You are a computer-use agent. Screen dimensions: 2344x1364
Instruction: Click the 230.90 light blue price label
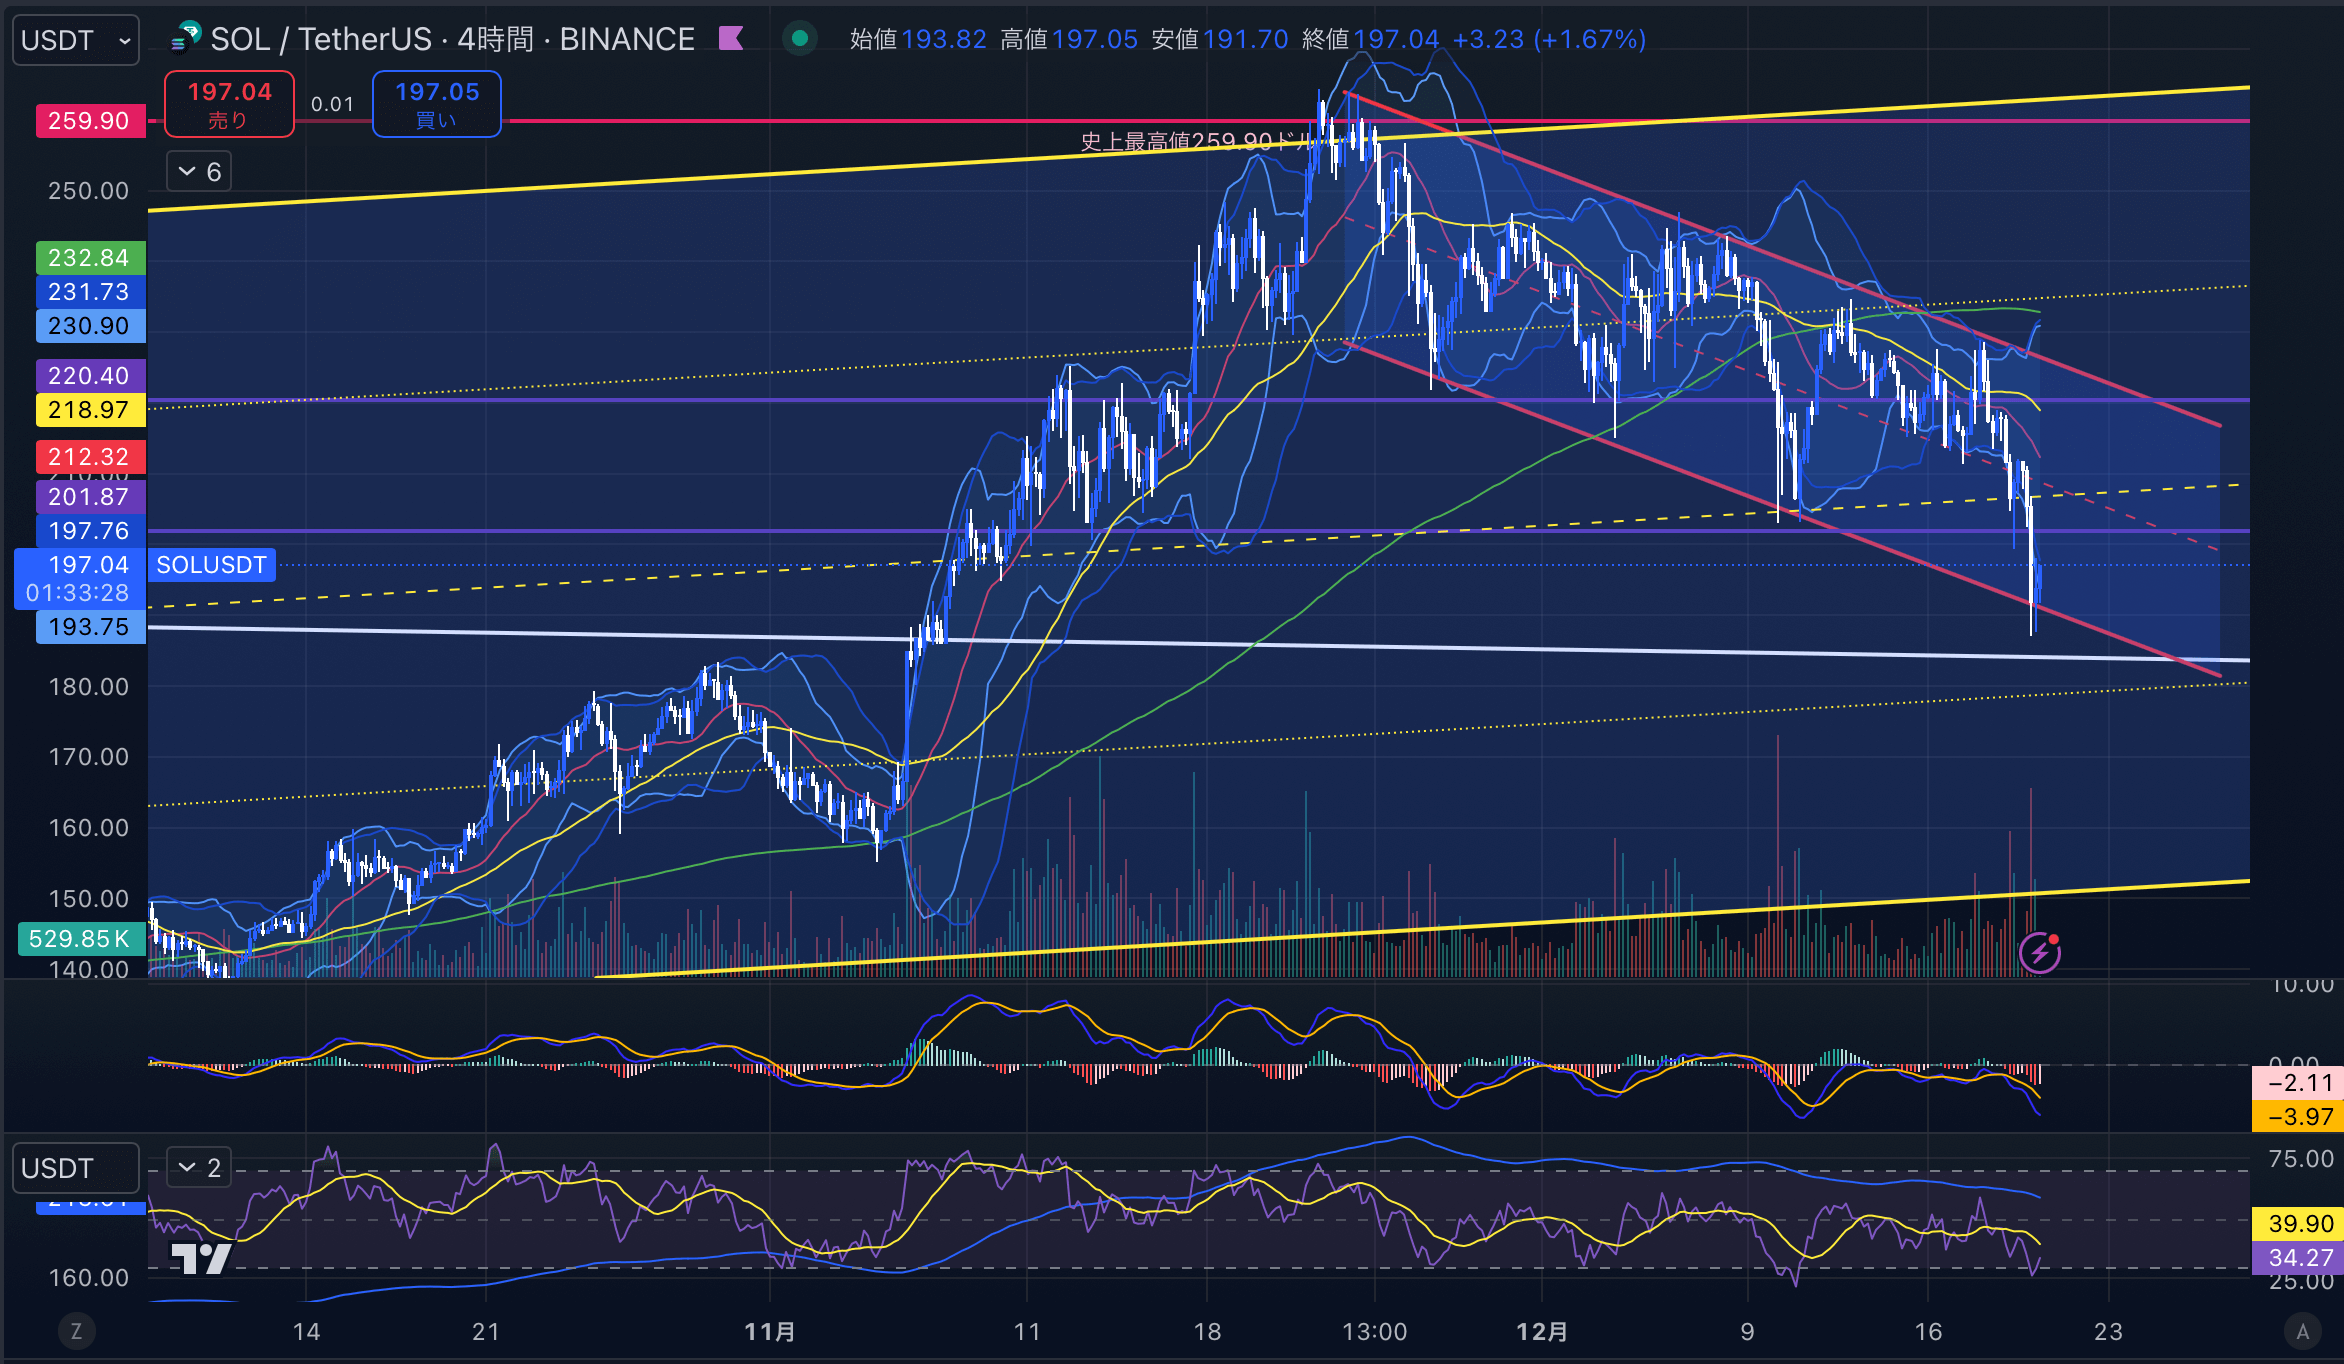90,326
